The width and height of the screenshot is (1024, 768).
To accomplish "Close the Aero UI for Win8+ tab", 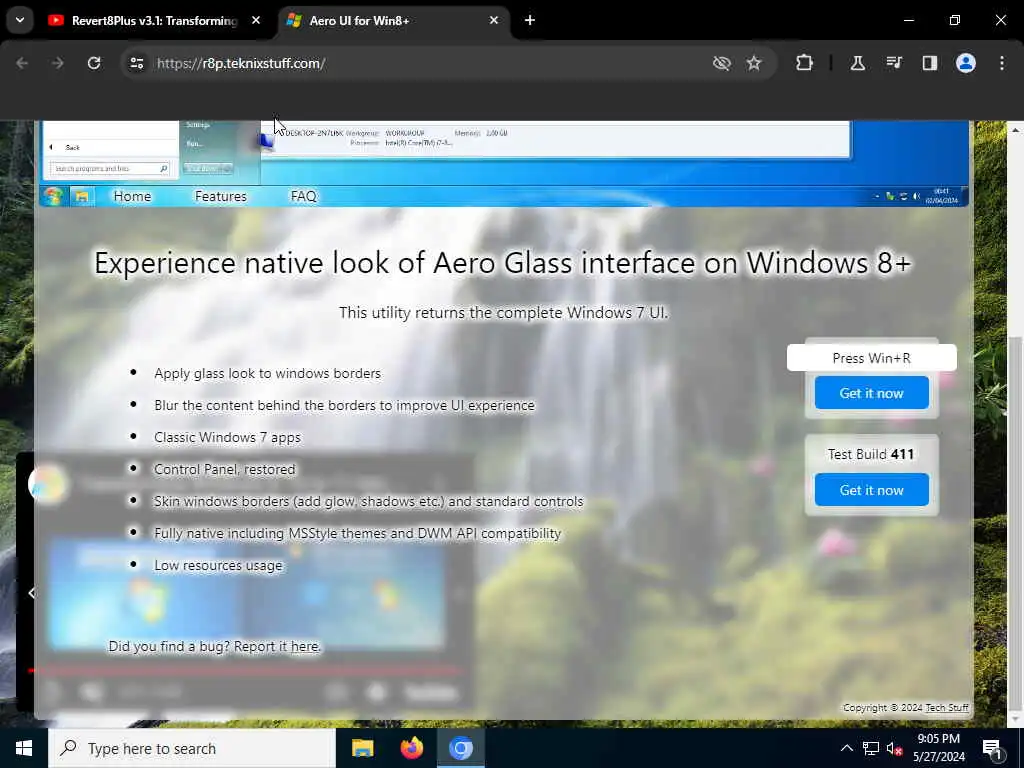I will click(494, 20).
